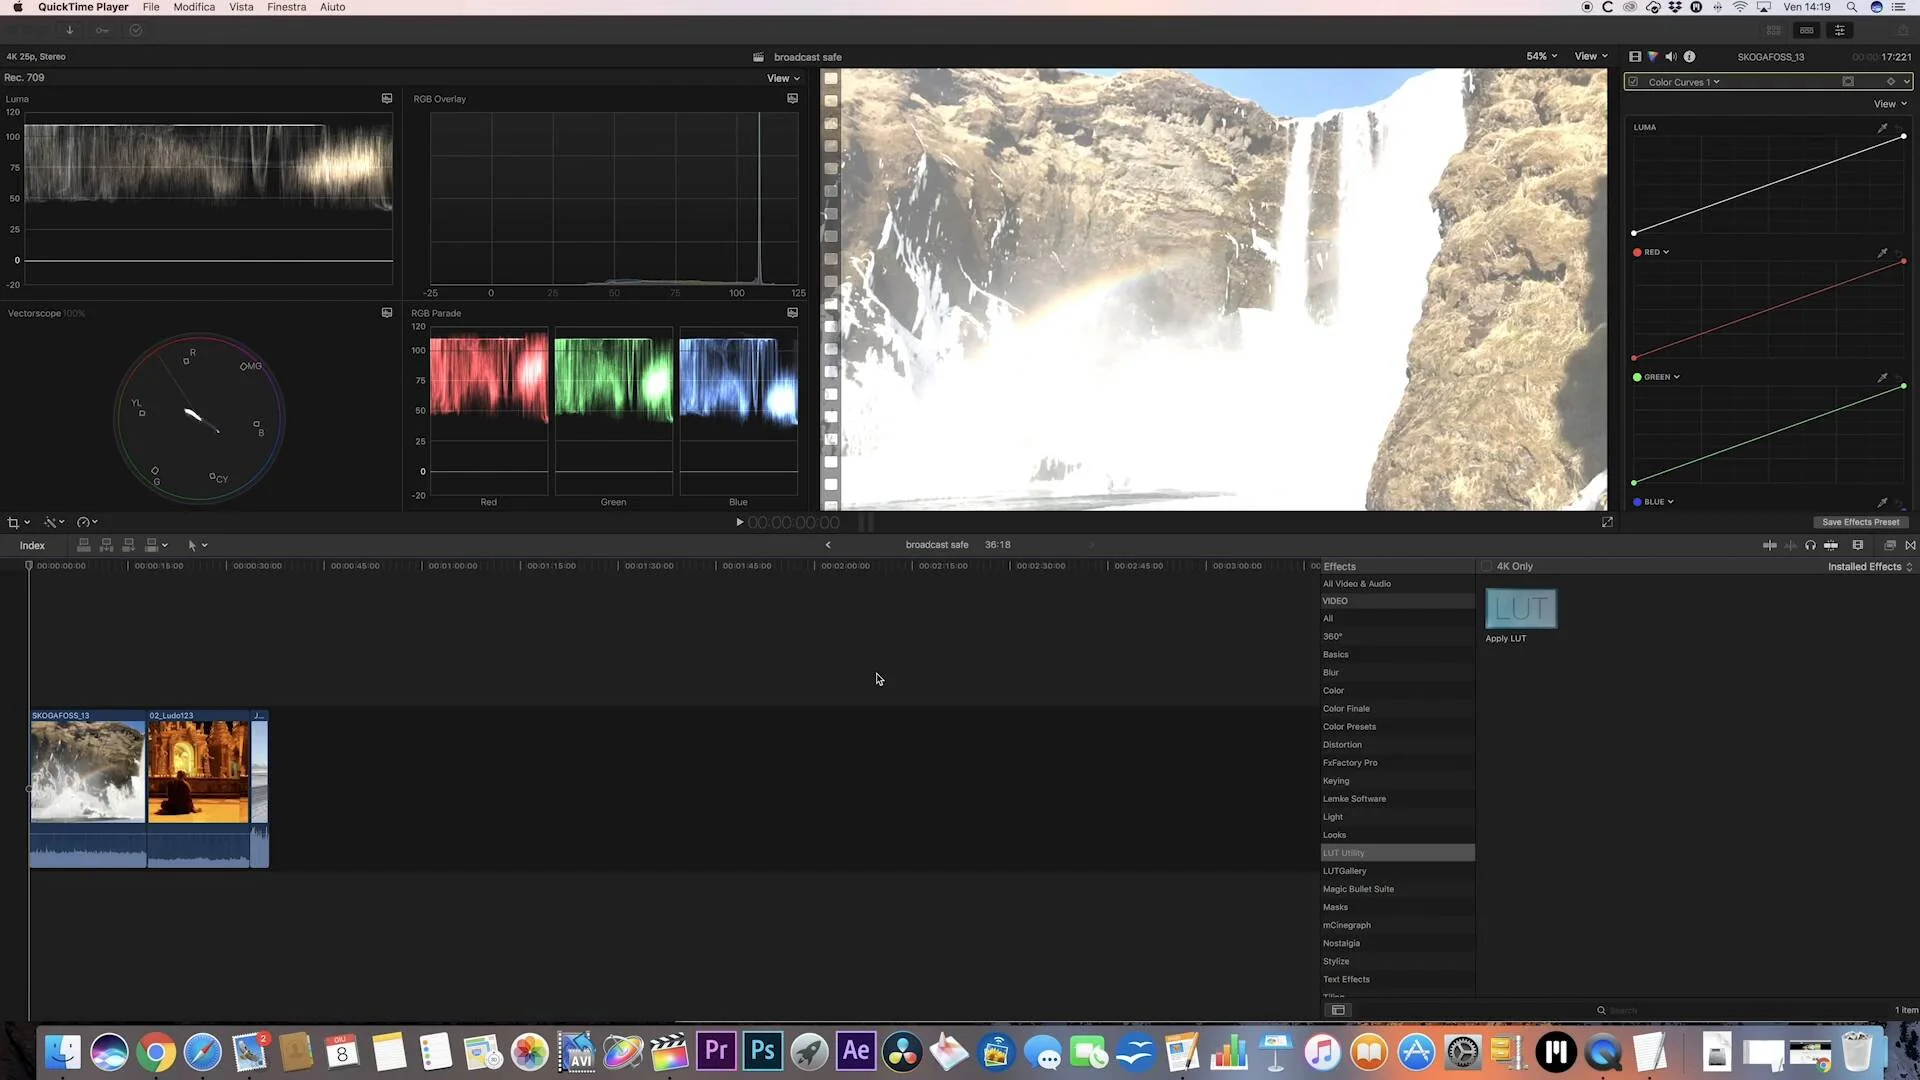Open the Luma waveform scope settings icon
The height and width of the screenshot is (1080, 1920).
pyautogui.click(x=387, y=99)
